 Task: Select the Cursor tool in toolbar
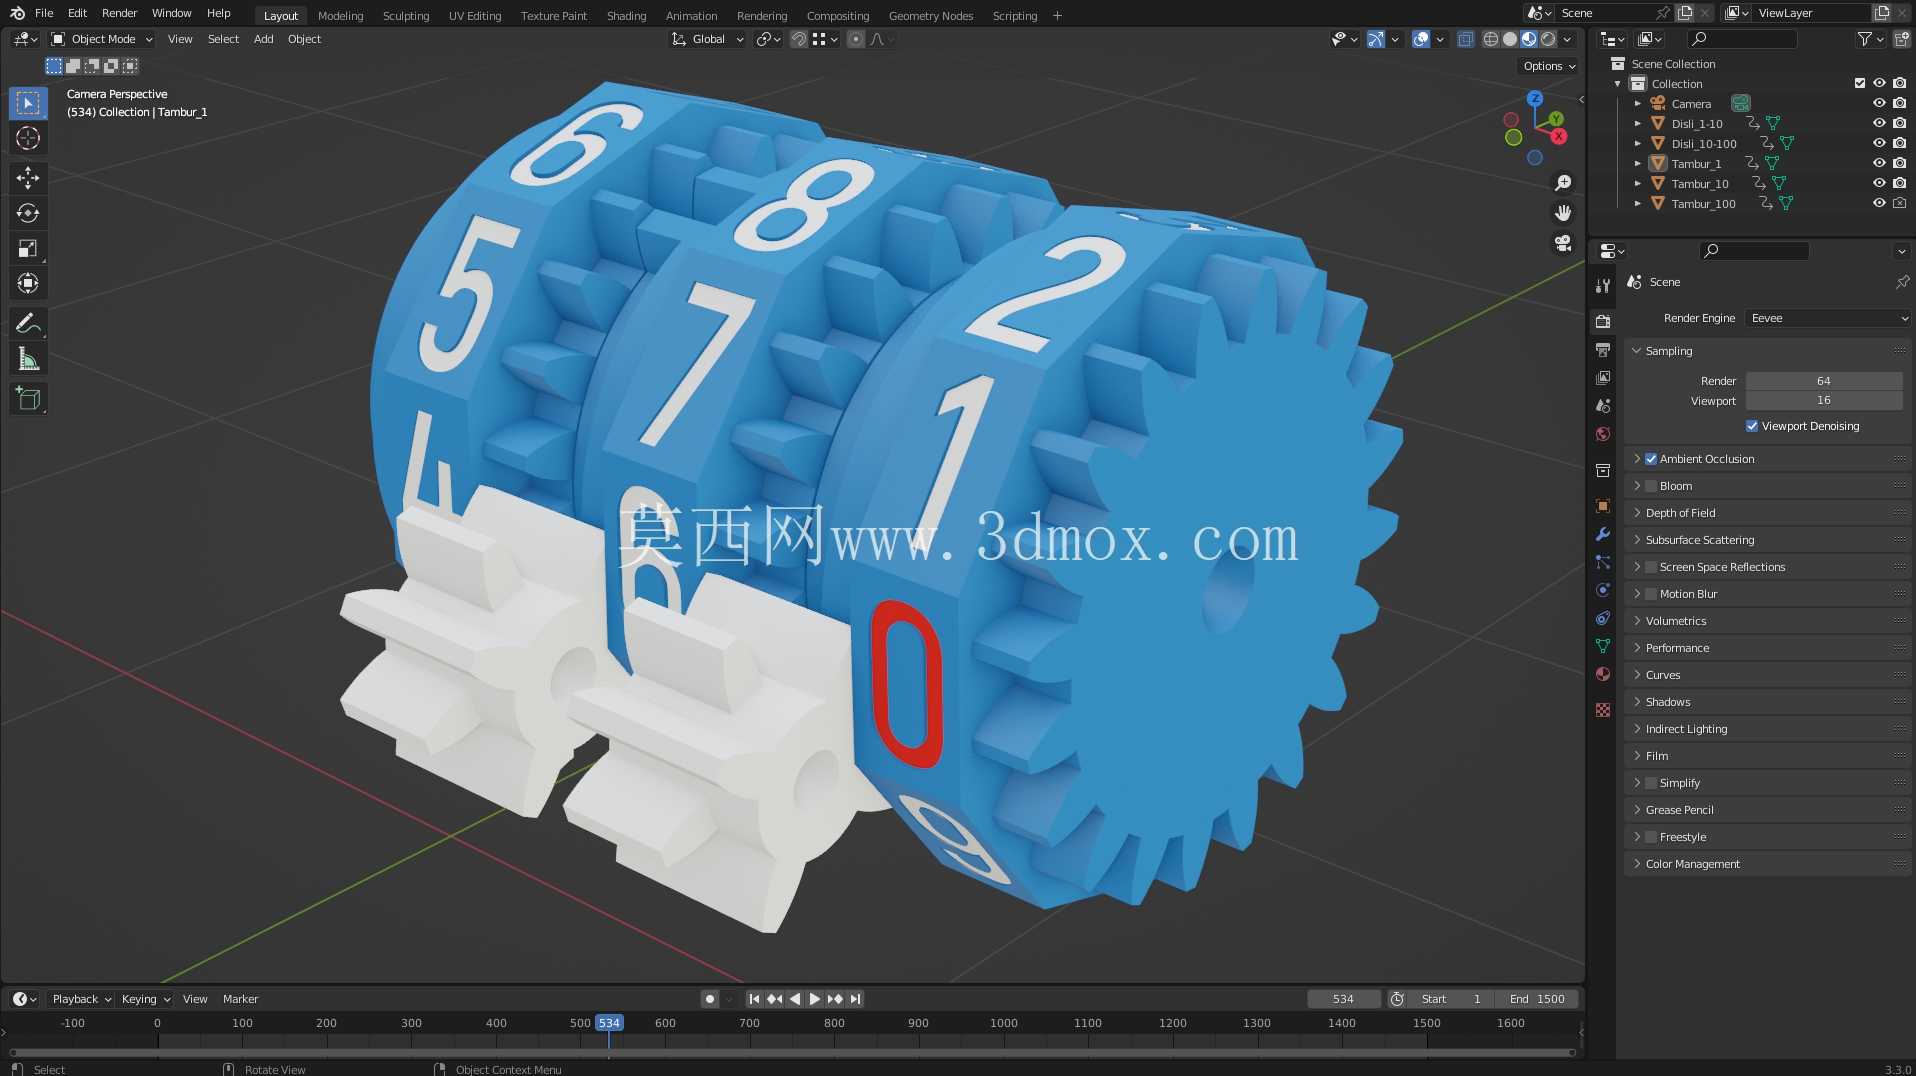coord(28,138)
